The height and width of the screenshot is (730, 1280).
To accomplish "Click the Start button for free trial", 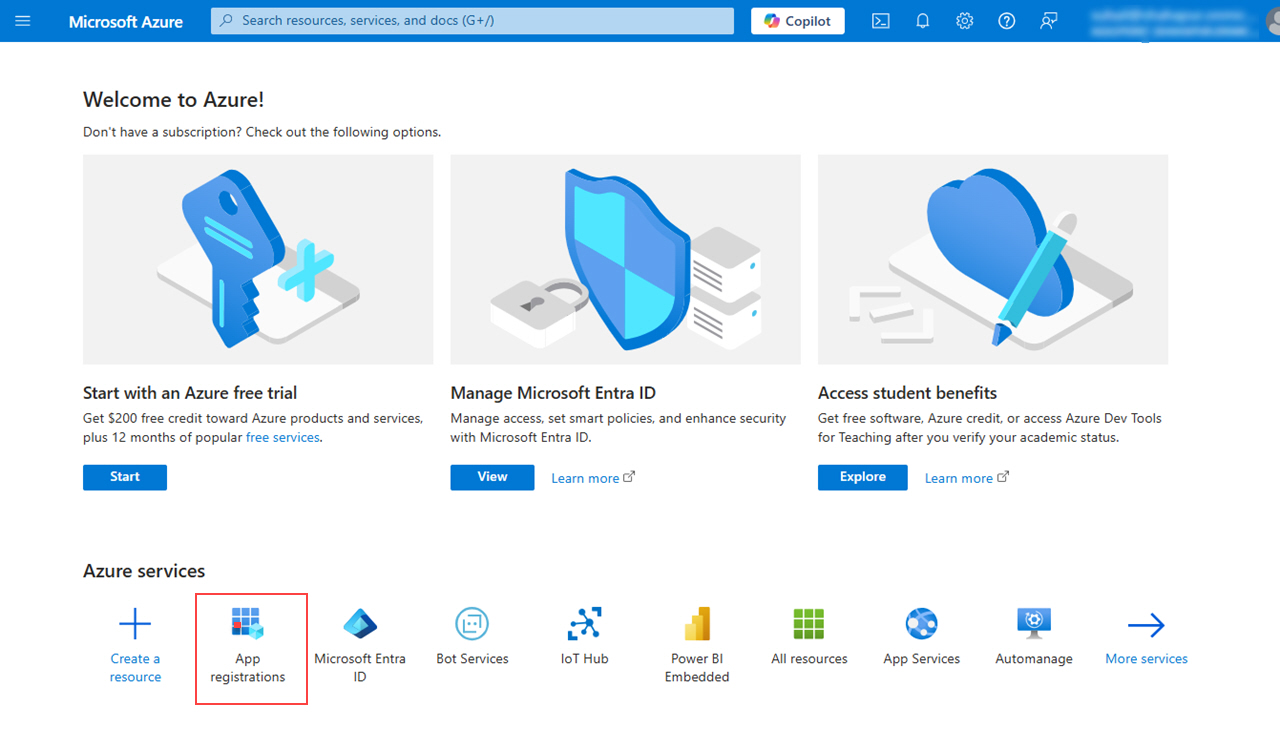I will pyautogui.click(x=125, y=477).
